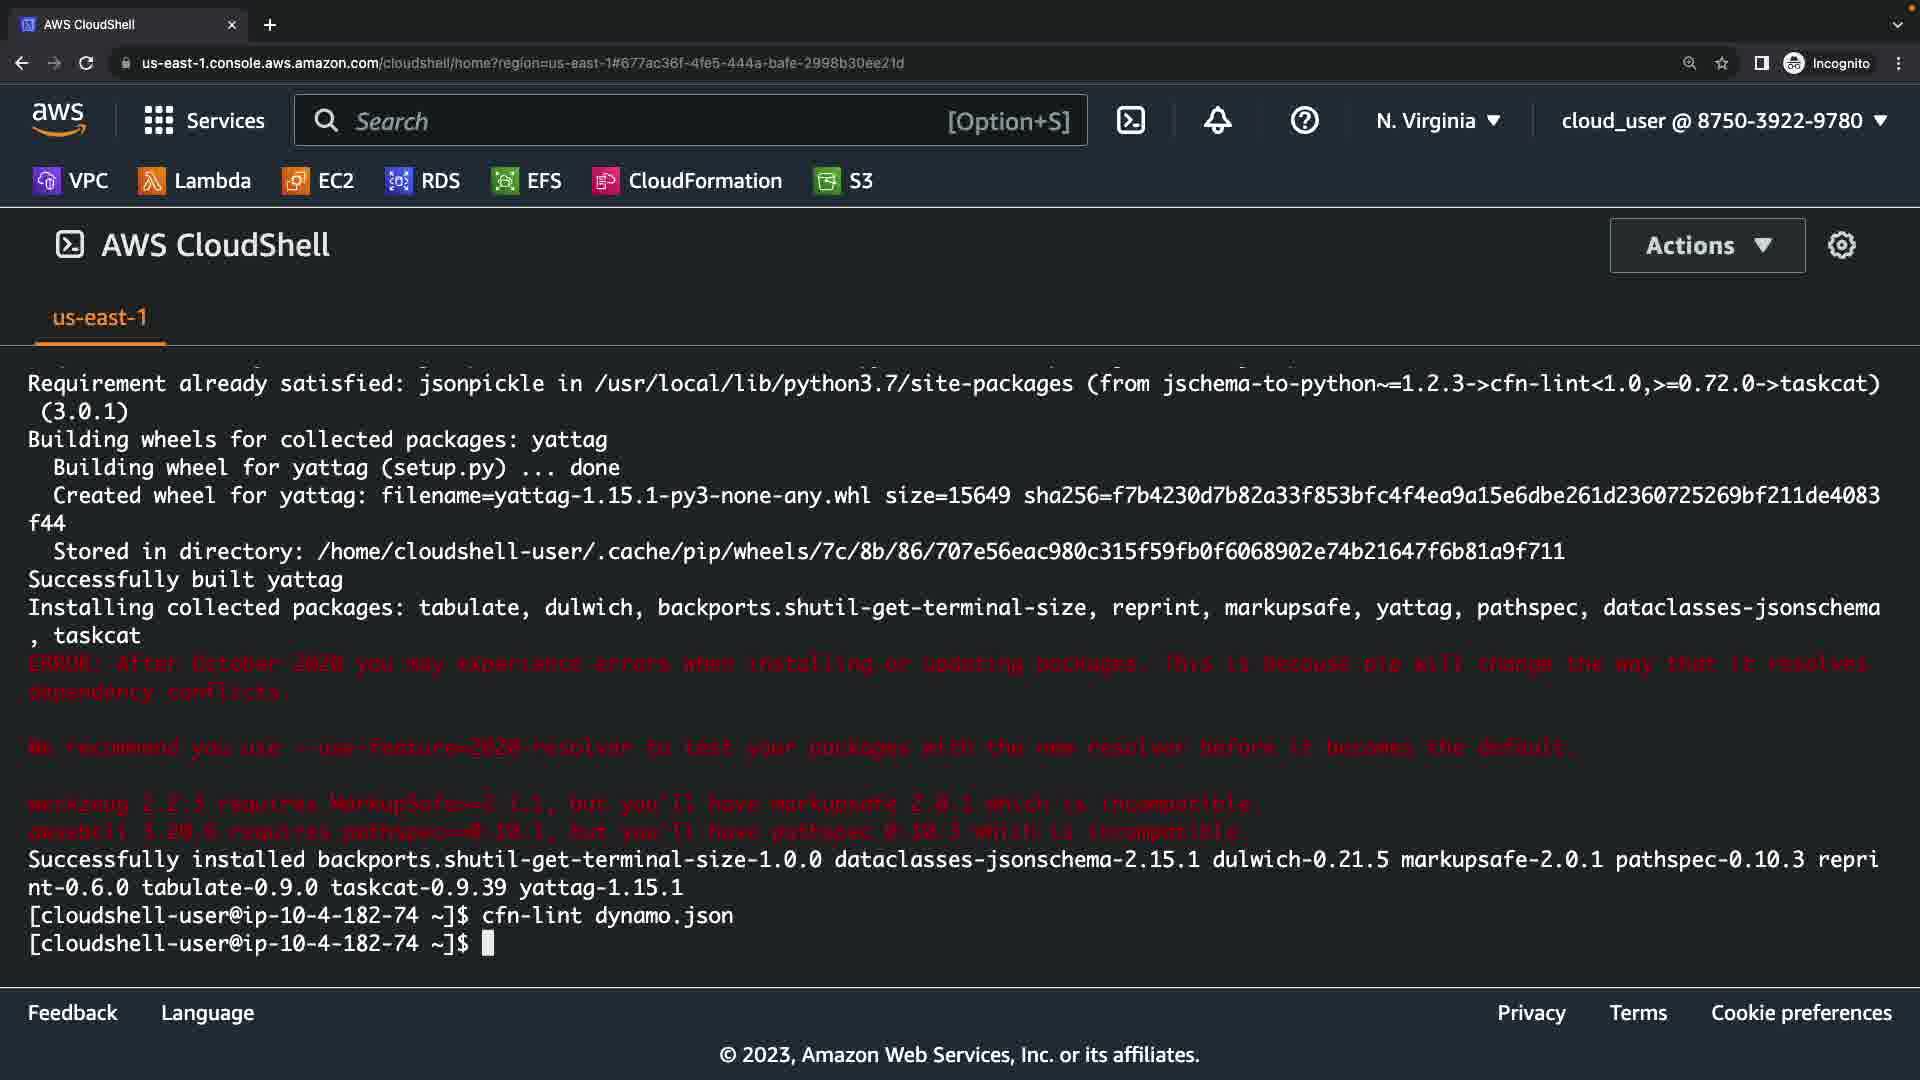Open the S3 favorite shortcut

pos(844,181)
